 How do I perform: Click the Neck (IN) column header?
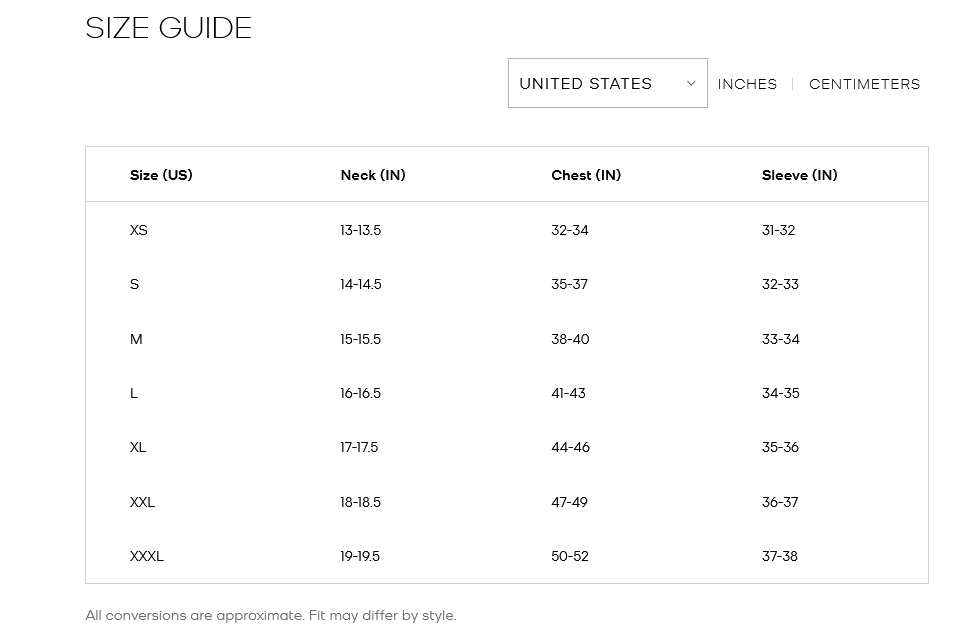tap(373, 175)
